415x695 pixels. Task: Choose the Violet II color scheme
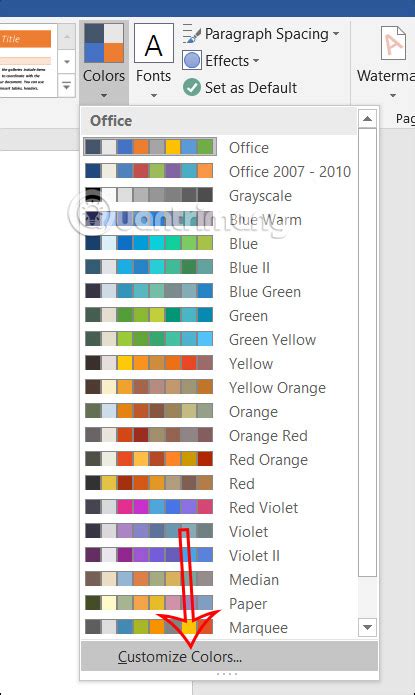(219, 555)
